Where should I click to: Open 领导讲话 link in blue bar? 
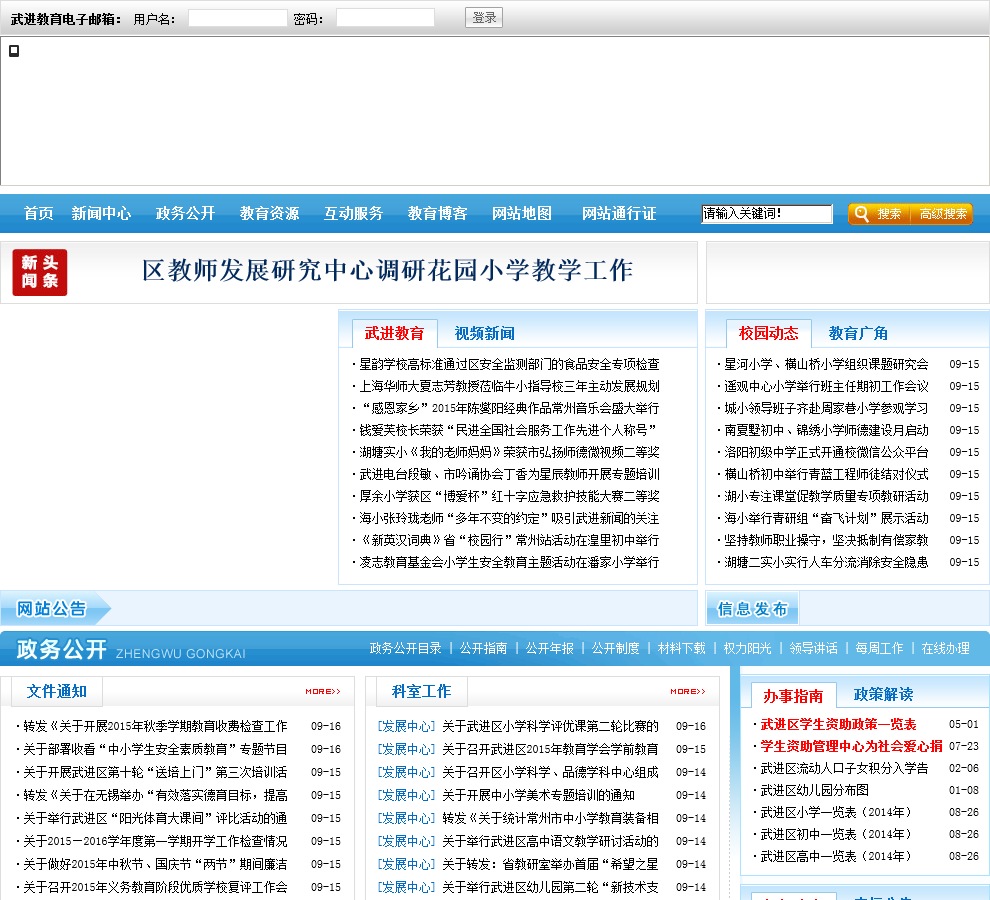[x=813, y=648]
